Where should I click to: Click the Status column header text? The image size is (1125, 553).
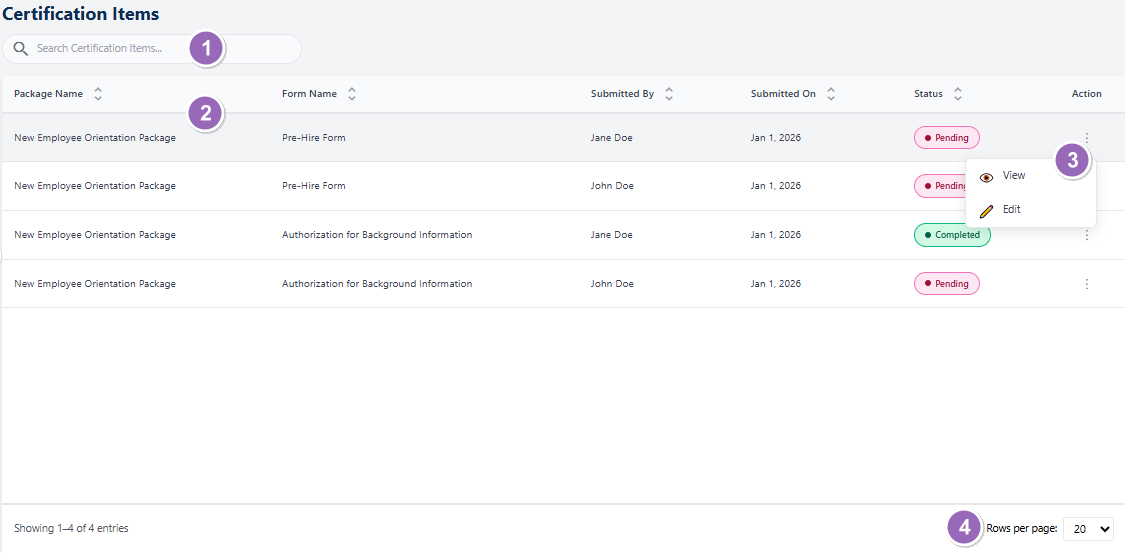(928, 94)
